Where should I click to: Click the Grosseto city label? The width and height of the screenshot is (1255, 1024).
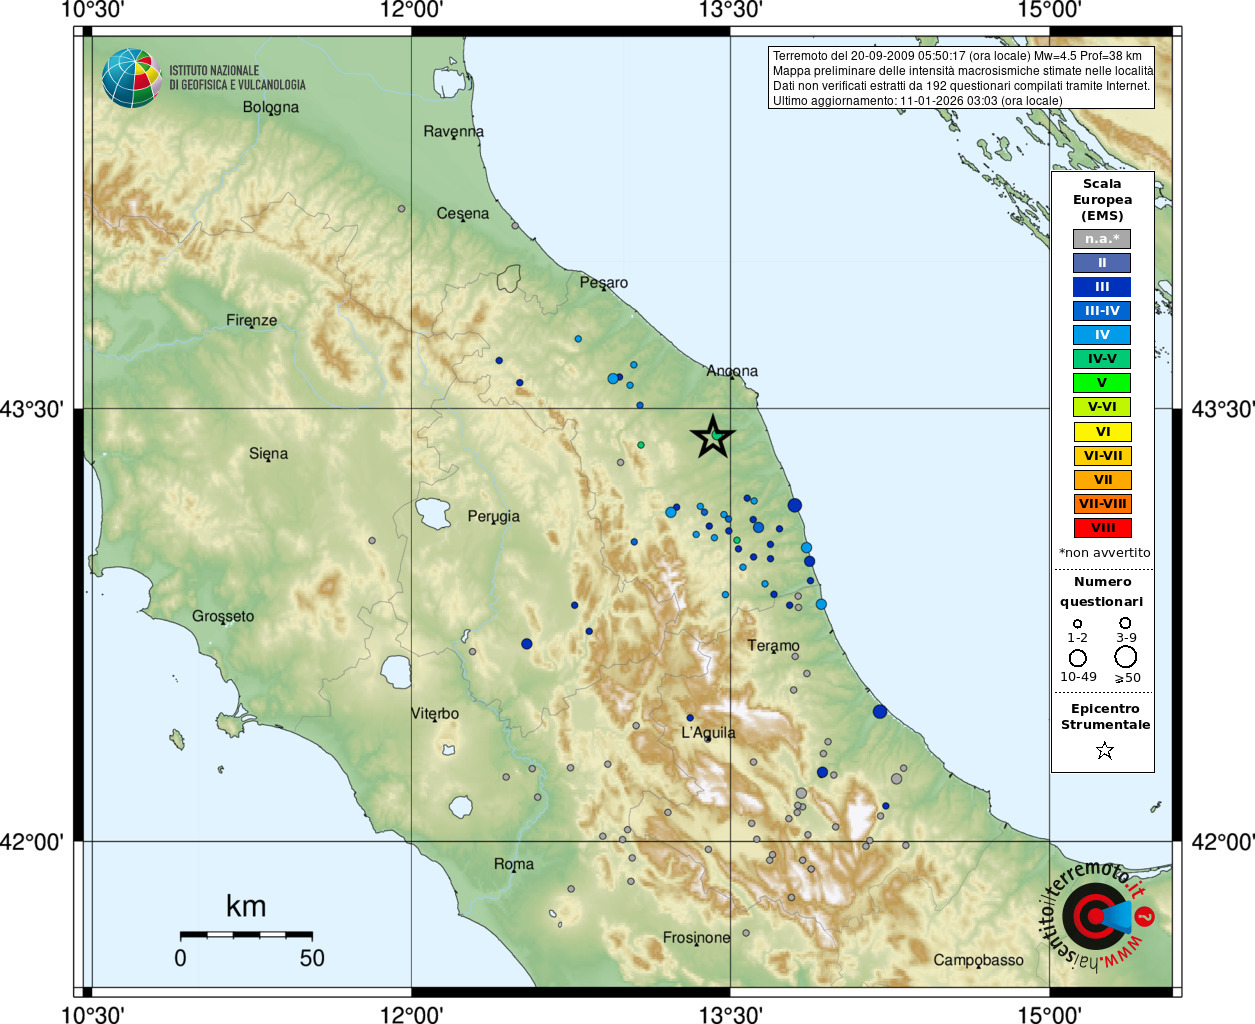(223, 616)
